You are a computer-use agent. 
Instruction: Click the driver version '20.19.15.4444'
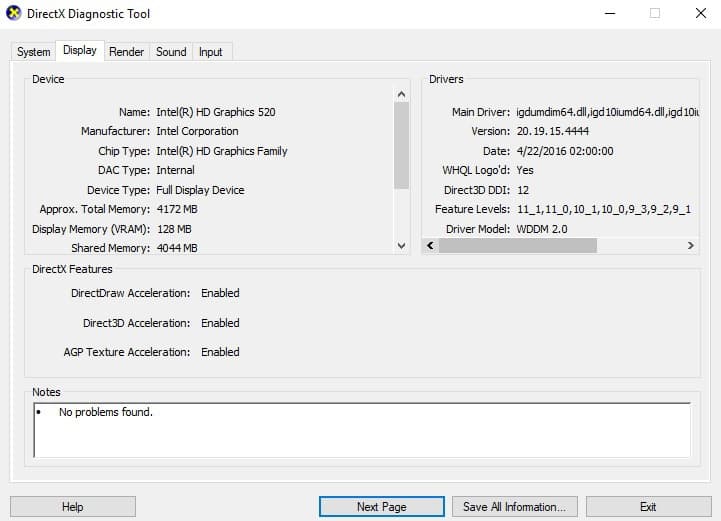point(553,132)
